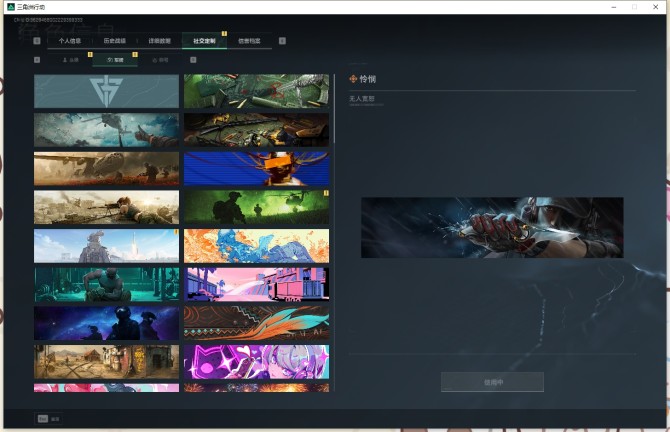Viewport: 670px width, 432px height.
Task: Click the 三角洲行动 app icon in the title bar
Action: [x=11, y=7]
